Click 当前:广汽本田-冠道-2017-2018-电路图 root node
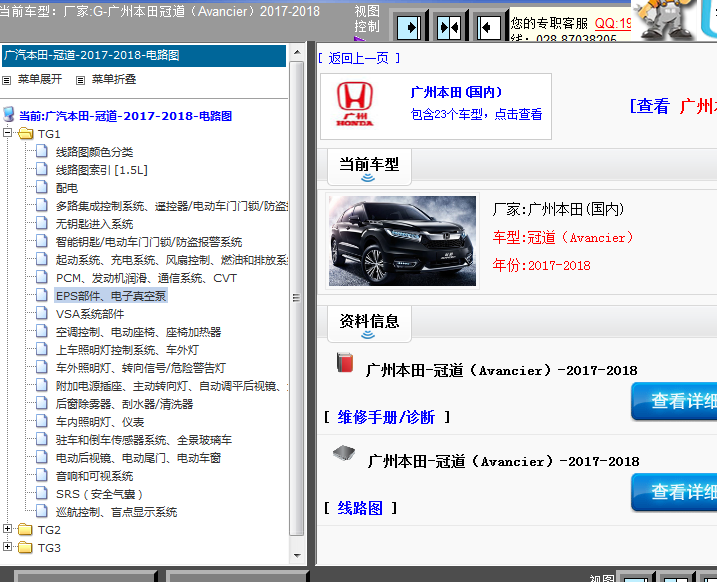717x582 pixels. pyautogui.click(x=125, y=116)
